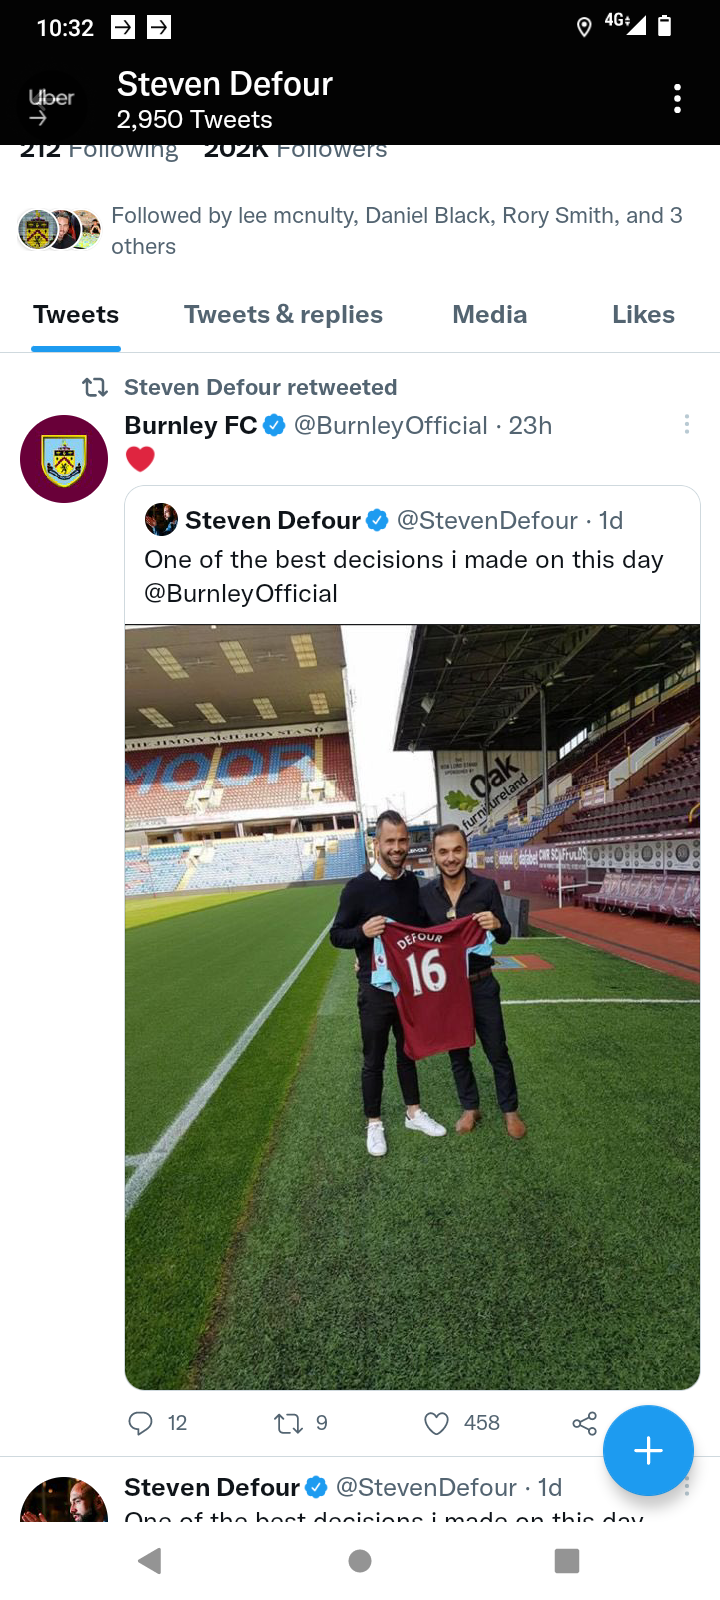Viewport: 720px width, 1600px height.
Task: Like the tweet with heart icon
Action: tap(437, 1423)
